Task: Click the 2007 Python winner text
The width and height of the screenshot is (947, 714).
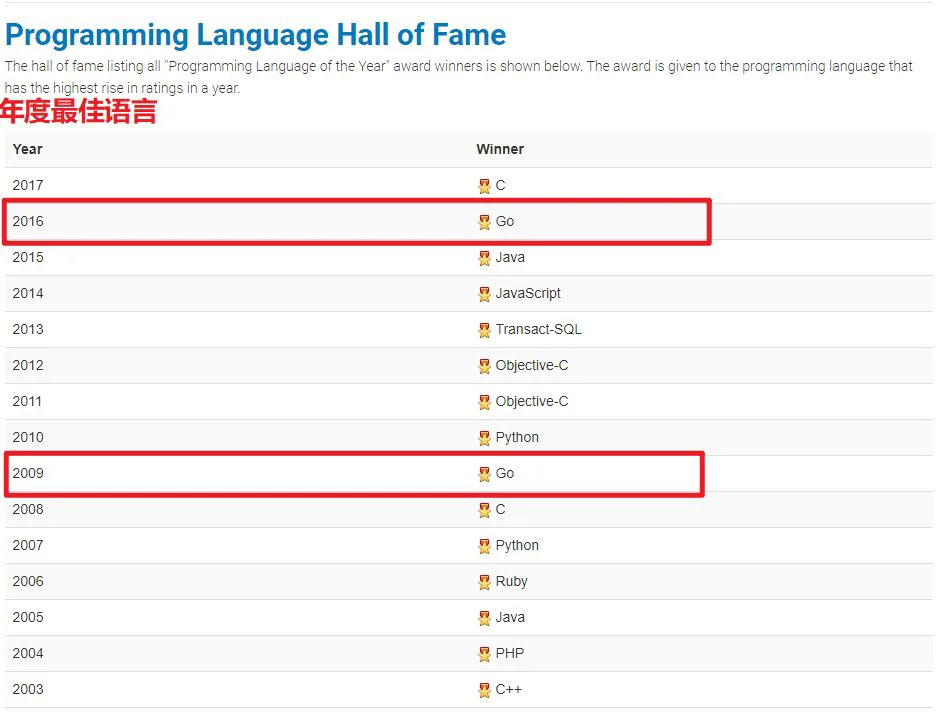Action: (517, 545)
